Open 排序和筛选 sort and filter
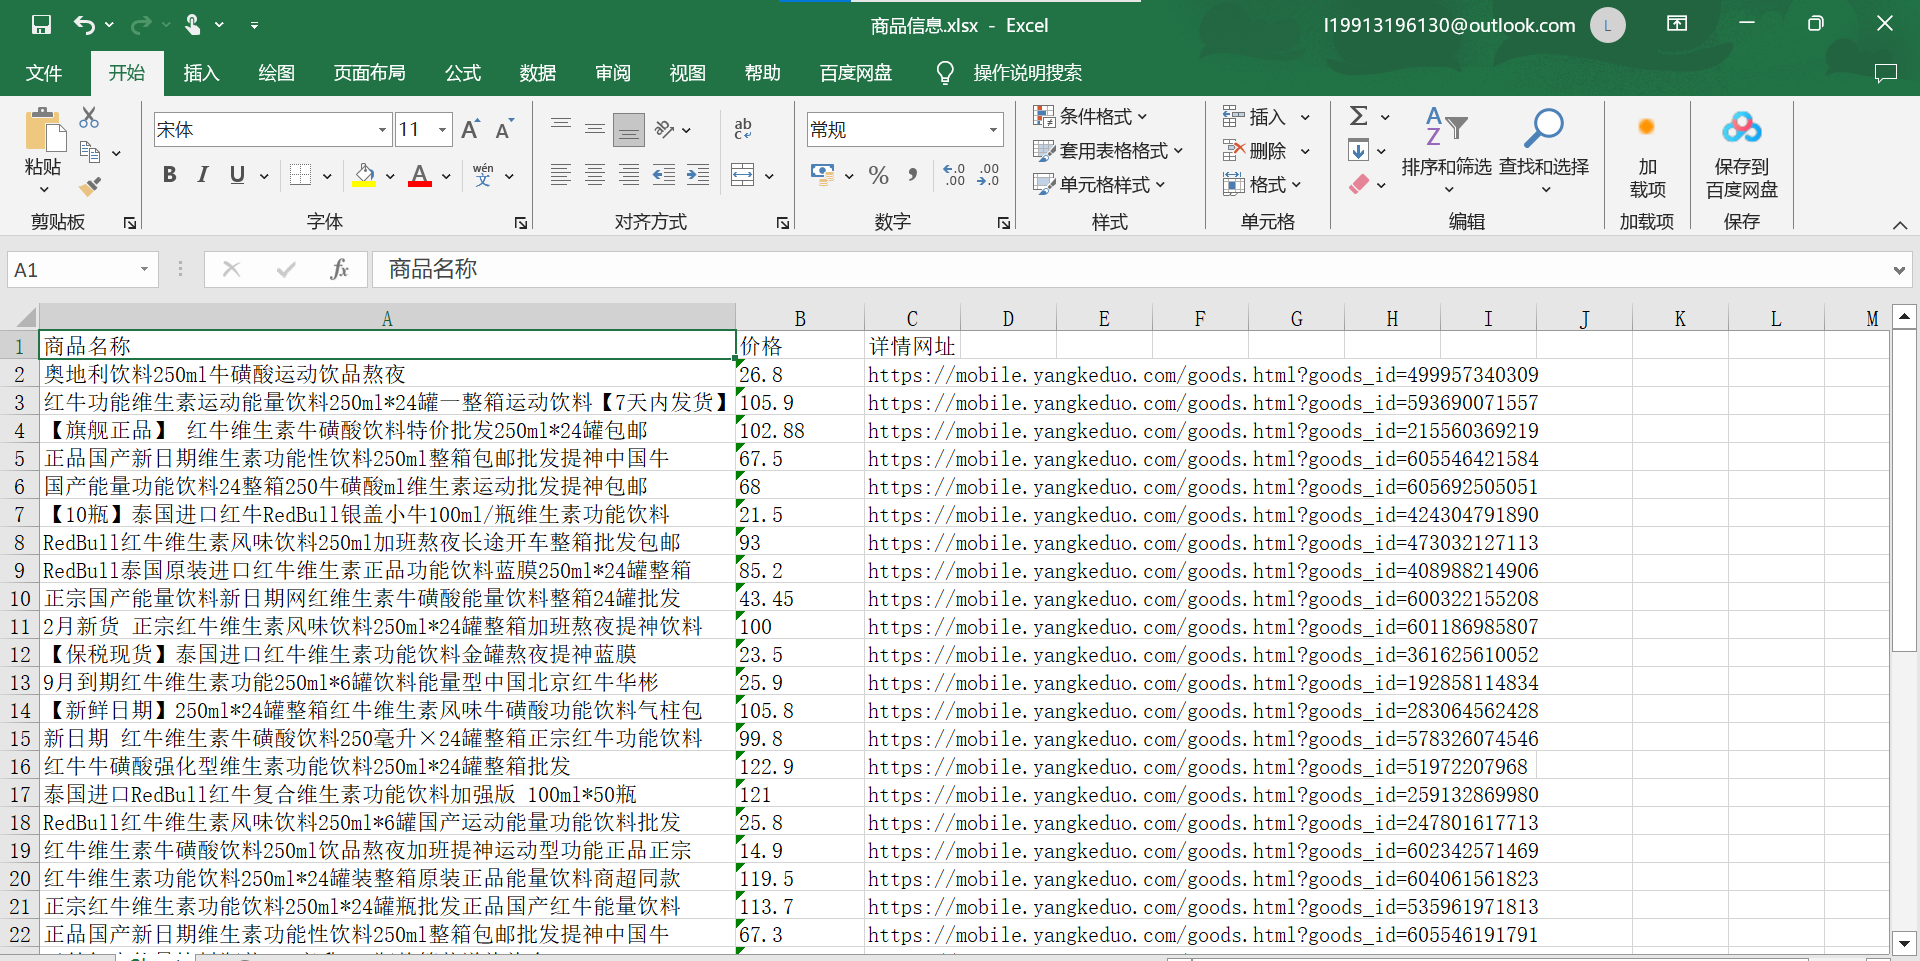 1446,150
